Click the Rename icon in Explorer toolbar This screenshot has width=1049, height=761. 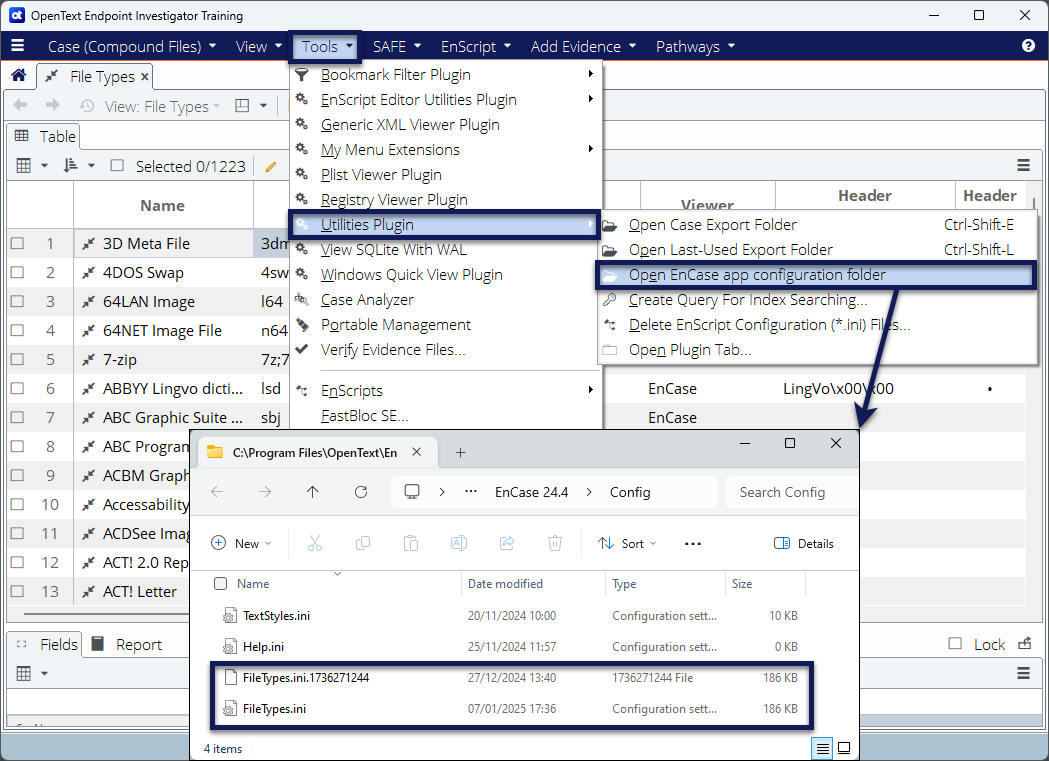pyautogui.click(x=459, y=544)
